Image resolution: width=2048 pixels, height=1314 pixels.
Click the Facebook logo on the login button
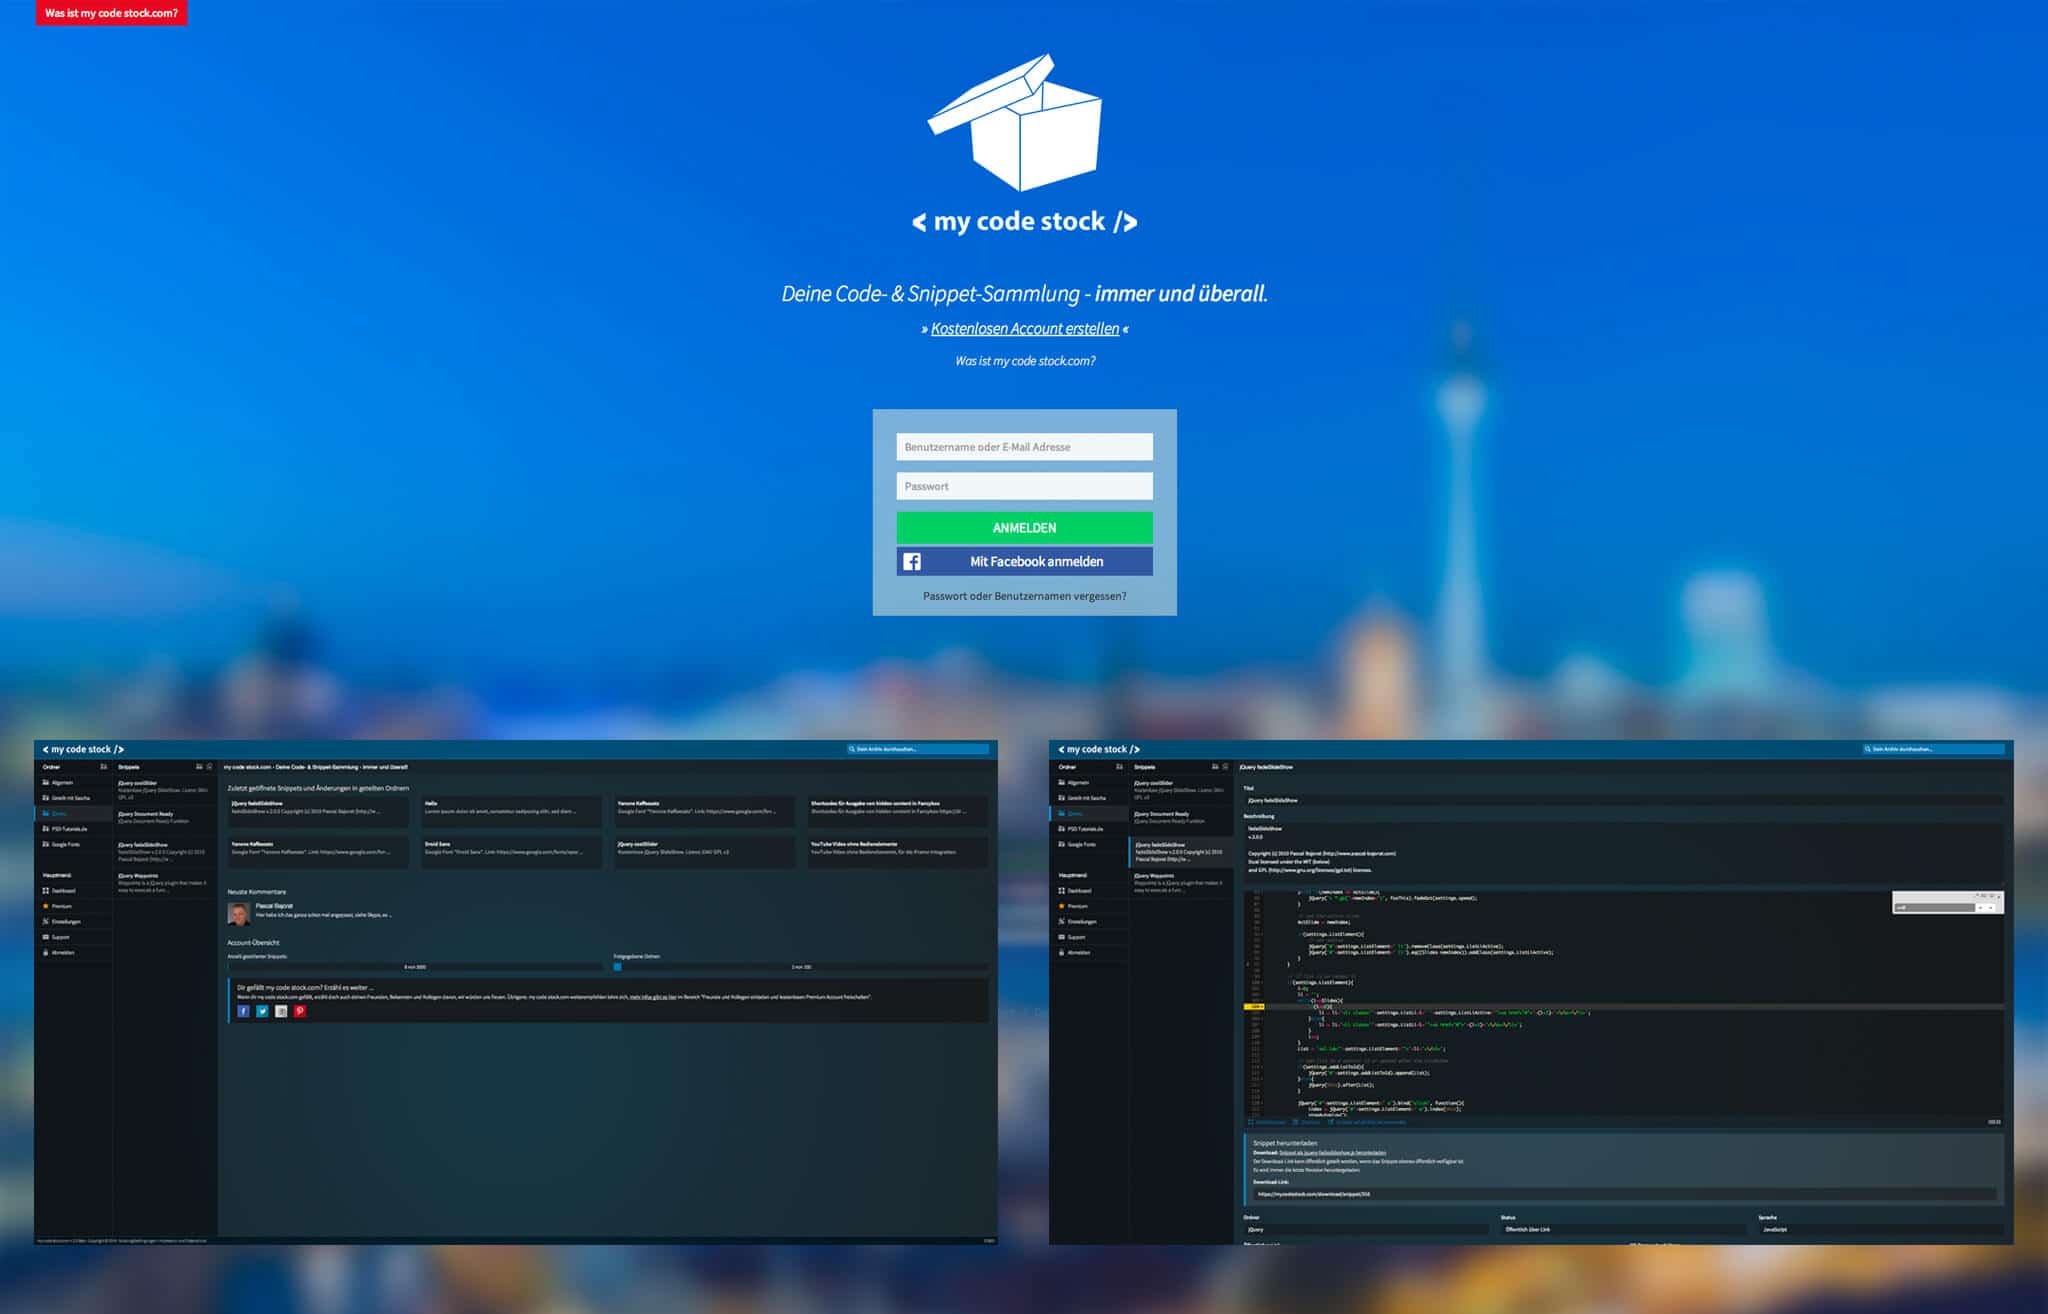912,562
